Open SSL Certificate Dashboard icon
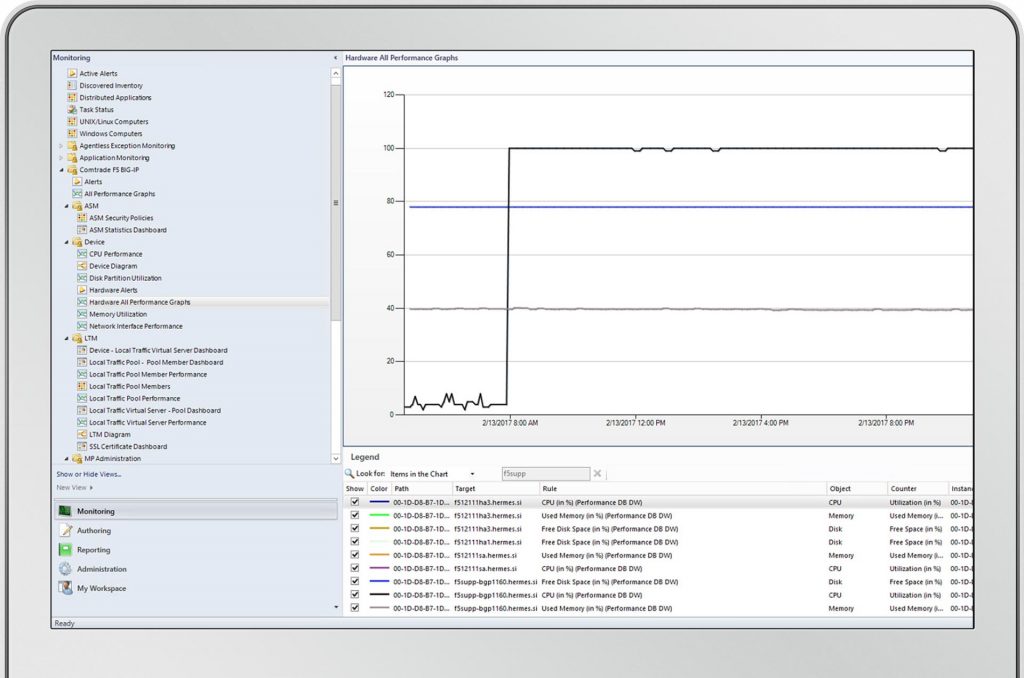This screenshot has width=1024, height=678. [x=82, y=446]
